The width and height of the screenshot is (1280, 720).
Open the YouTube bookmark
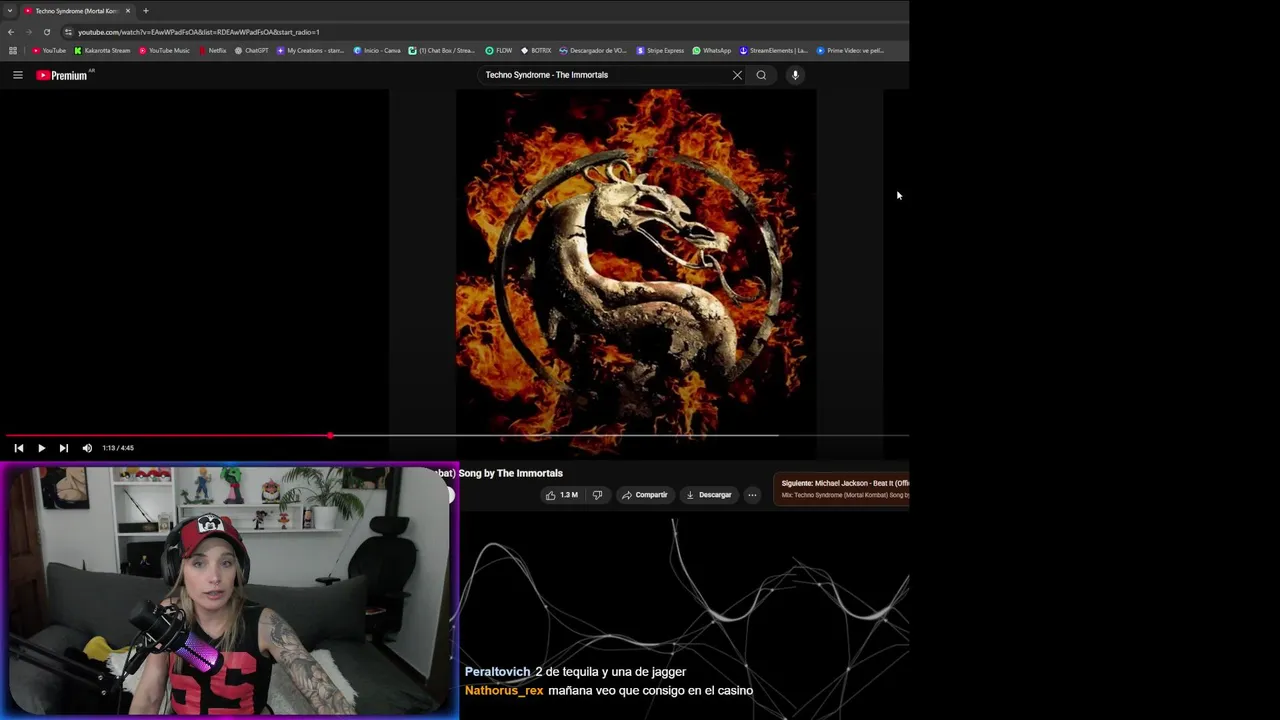tap(49, 50)
